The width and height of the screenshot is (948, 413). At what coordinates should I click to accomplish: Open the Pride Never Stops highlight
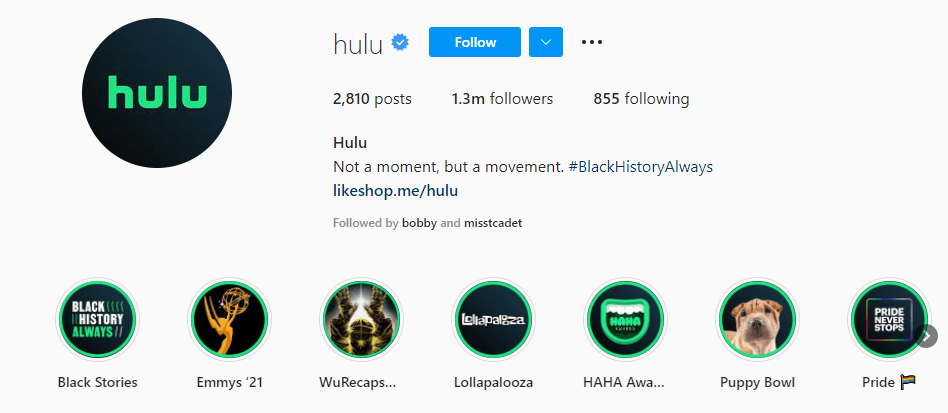pyautogui.click(x=889, y=319)
